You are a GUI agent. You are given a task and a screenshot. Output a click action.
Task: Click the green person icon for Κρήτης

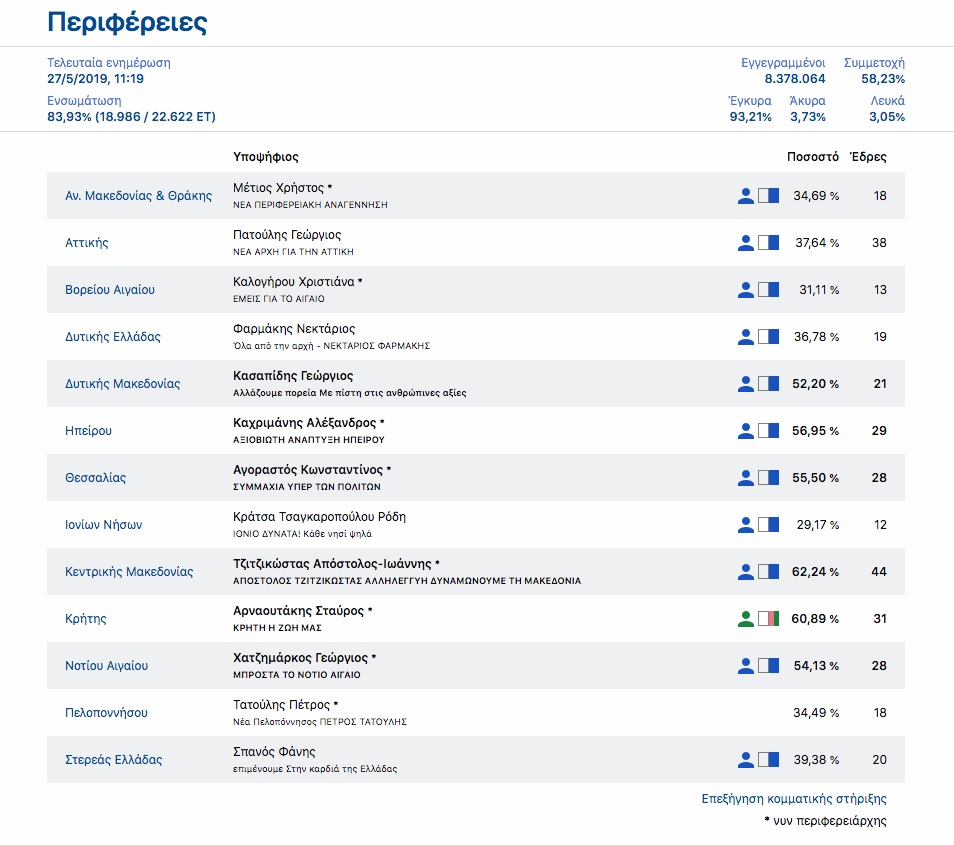pyautogui.click(x=745, y=619)
